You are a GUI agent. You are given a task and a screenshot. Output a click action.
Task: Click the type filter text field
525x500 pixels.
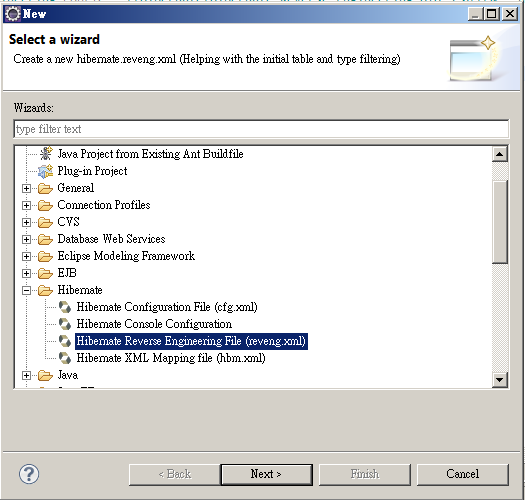tap(261, 129)
